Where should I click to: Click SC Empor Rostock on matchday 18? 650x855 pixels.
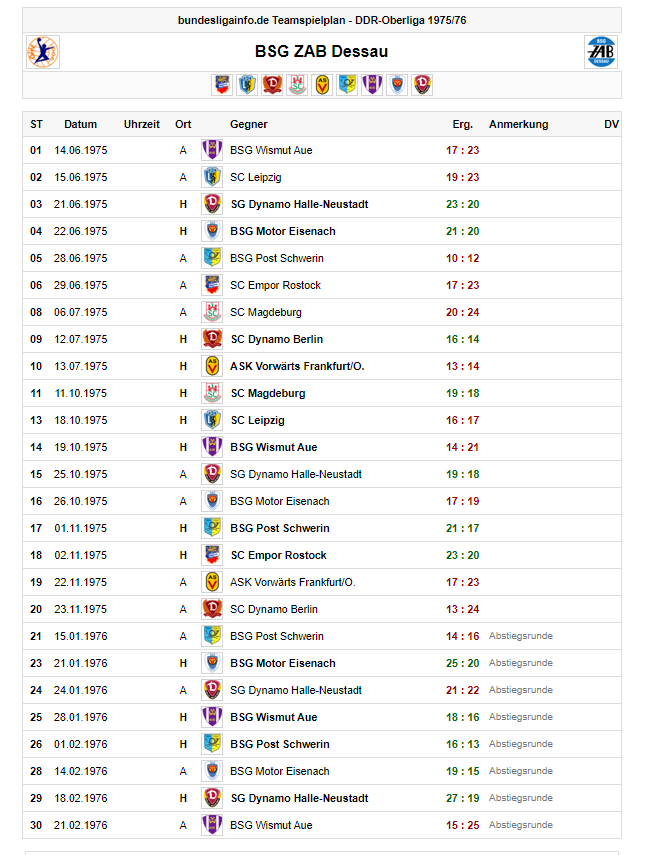pyautogui.click(x=279, y=555)
